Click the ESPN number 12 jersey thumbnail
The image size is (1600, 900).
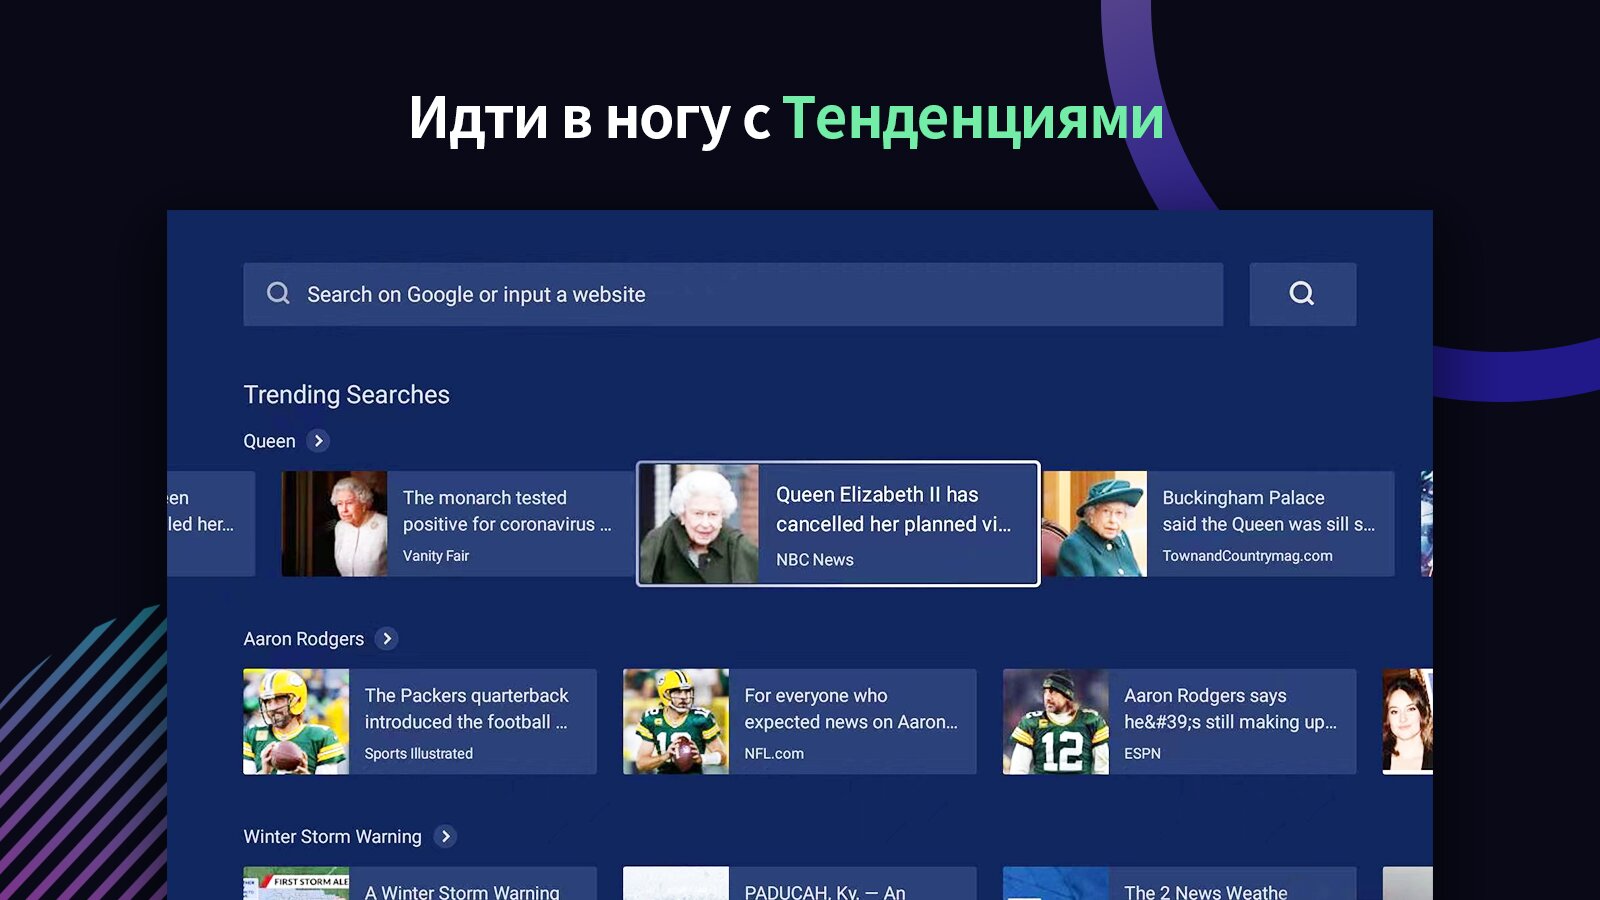(x=1056, y=722)
